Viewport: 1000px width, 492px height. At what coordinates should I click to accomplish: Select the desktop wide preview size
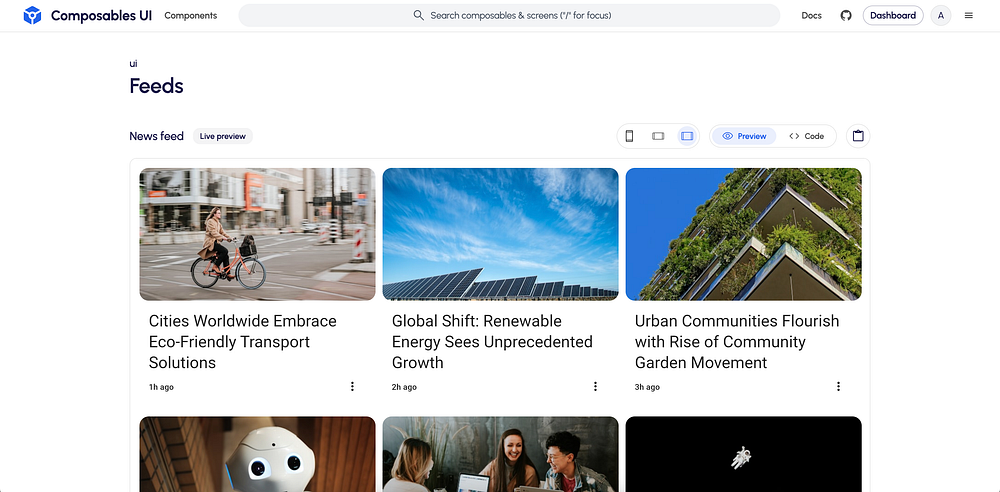[687, 136]
